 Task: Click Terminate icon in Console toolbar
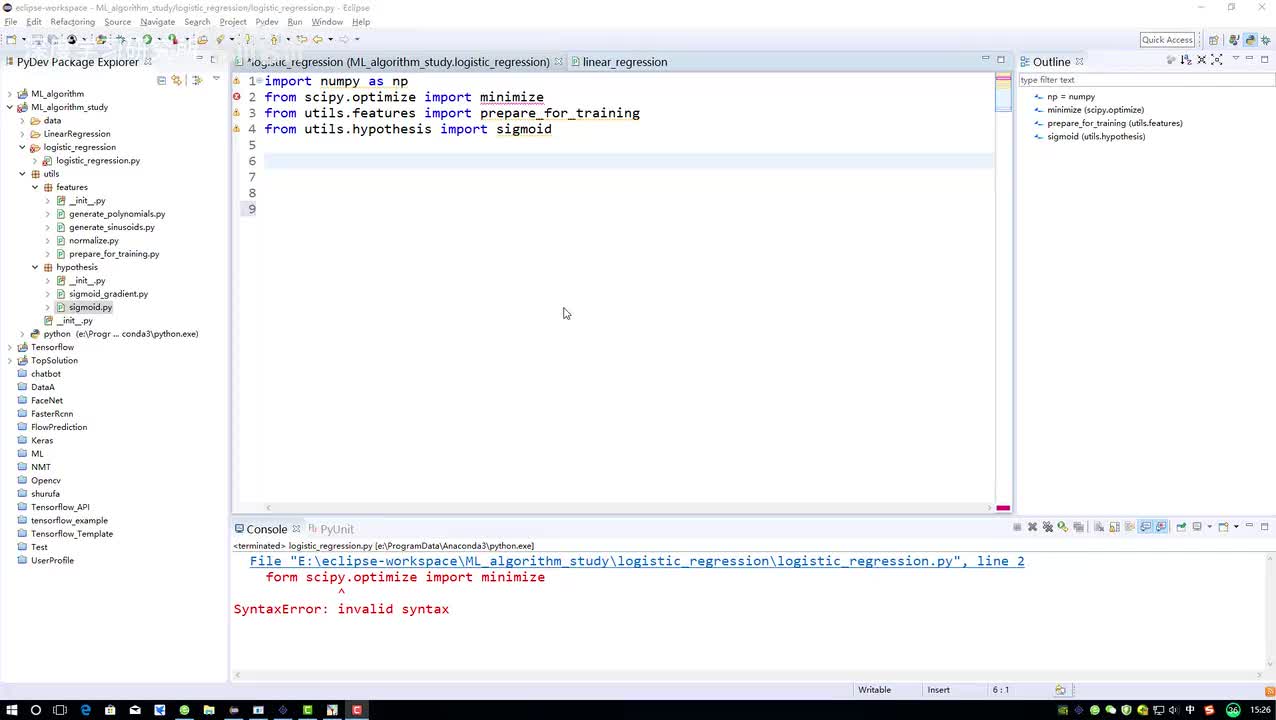point(1017,527)
